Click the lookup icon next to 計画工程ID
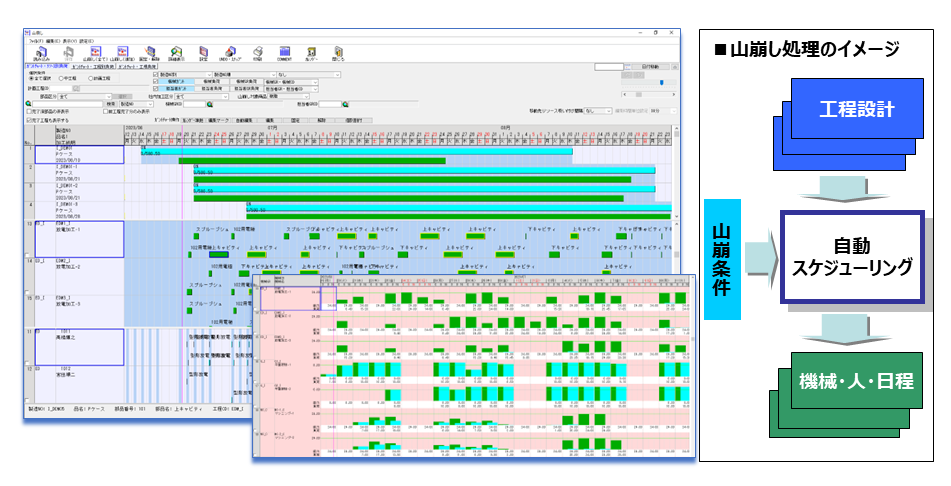 point(76,88)
